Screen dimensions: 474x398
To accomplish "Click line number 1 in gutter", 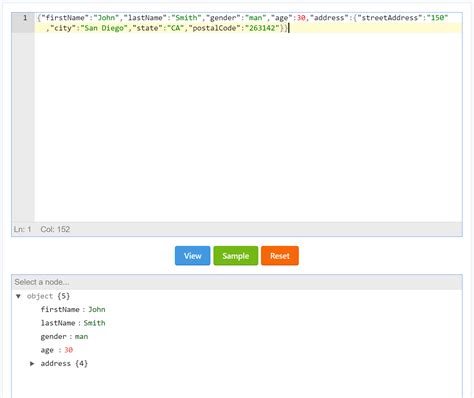I will 25,18.
